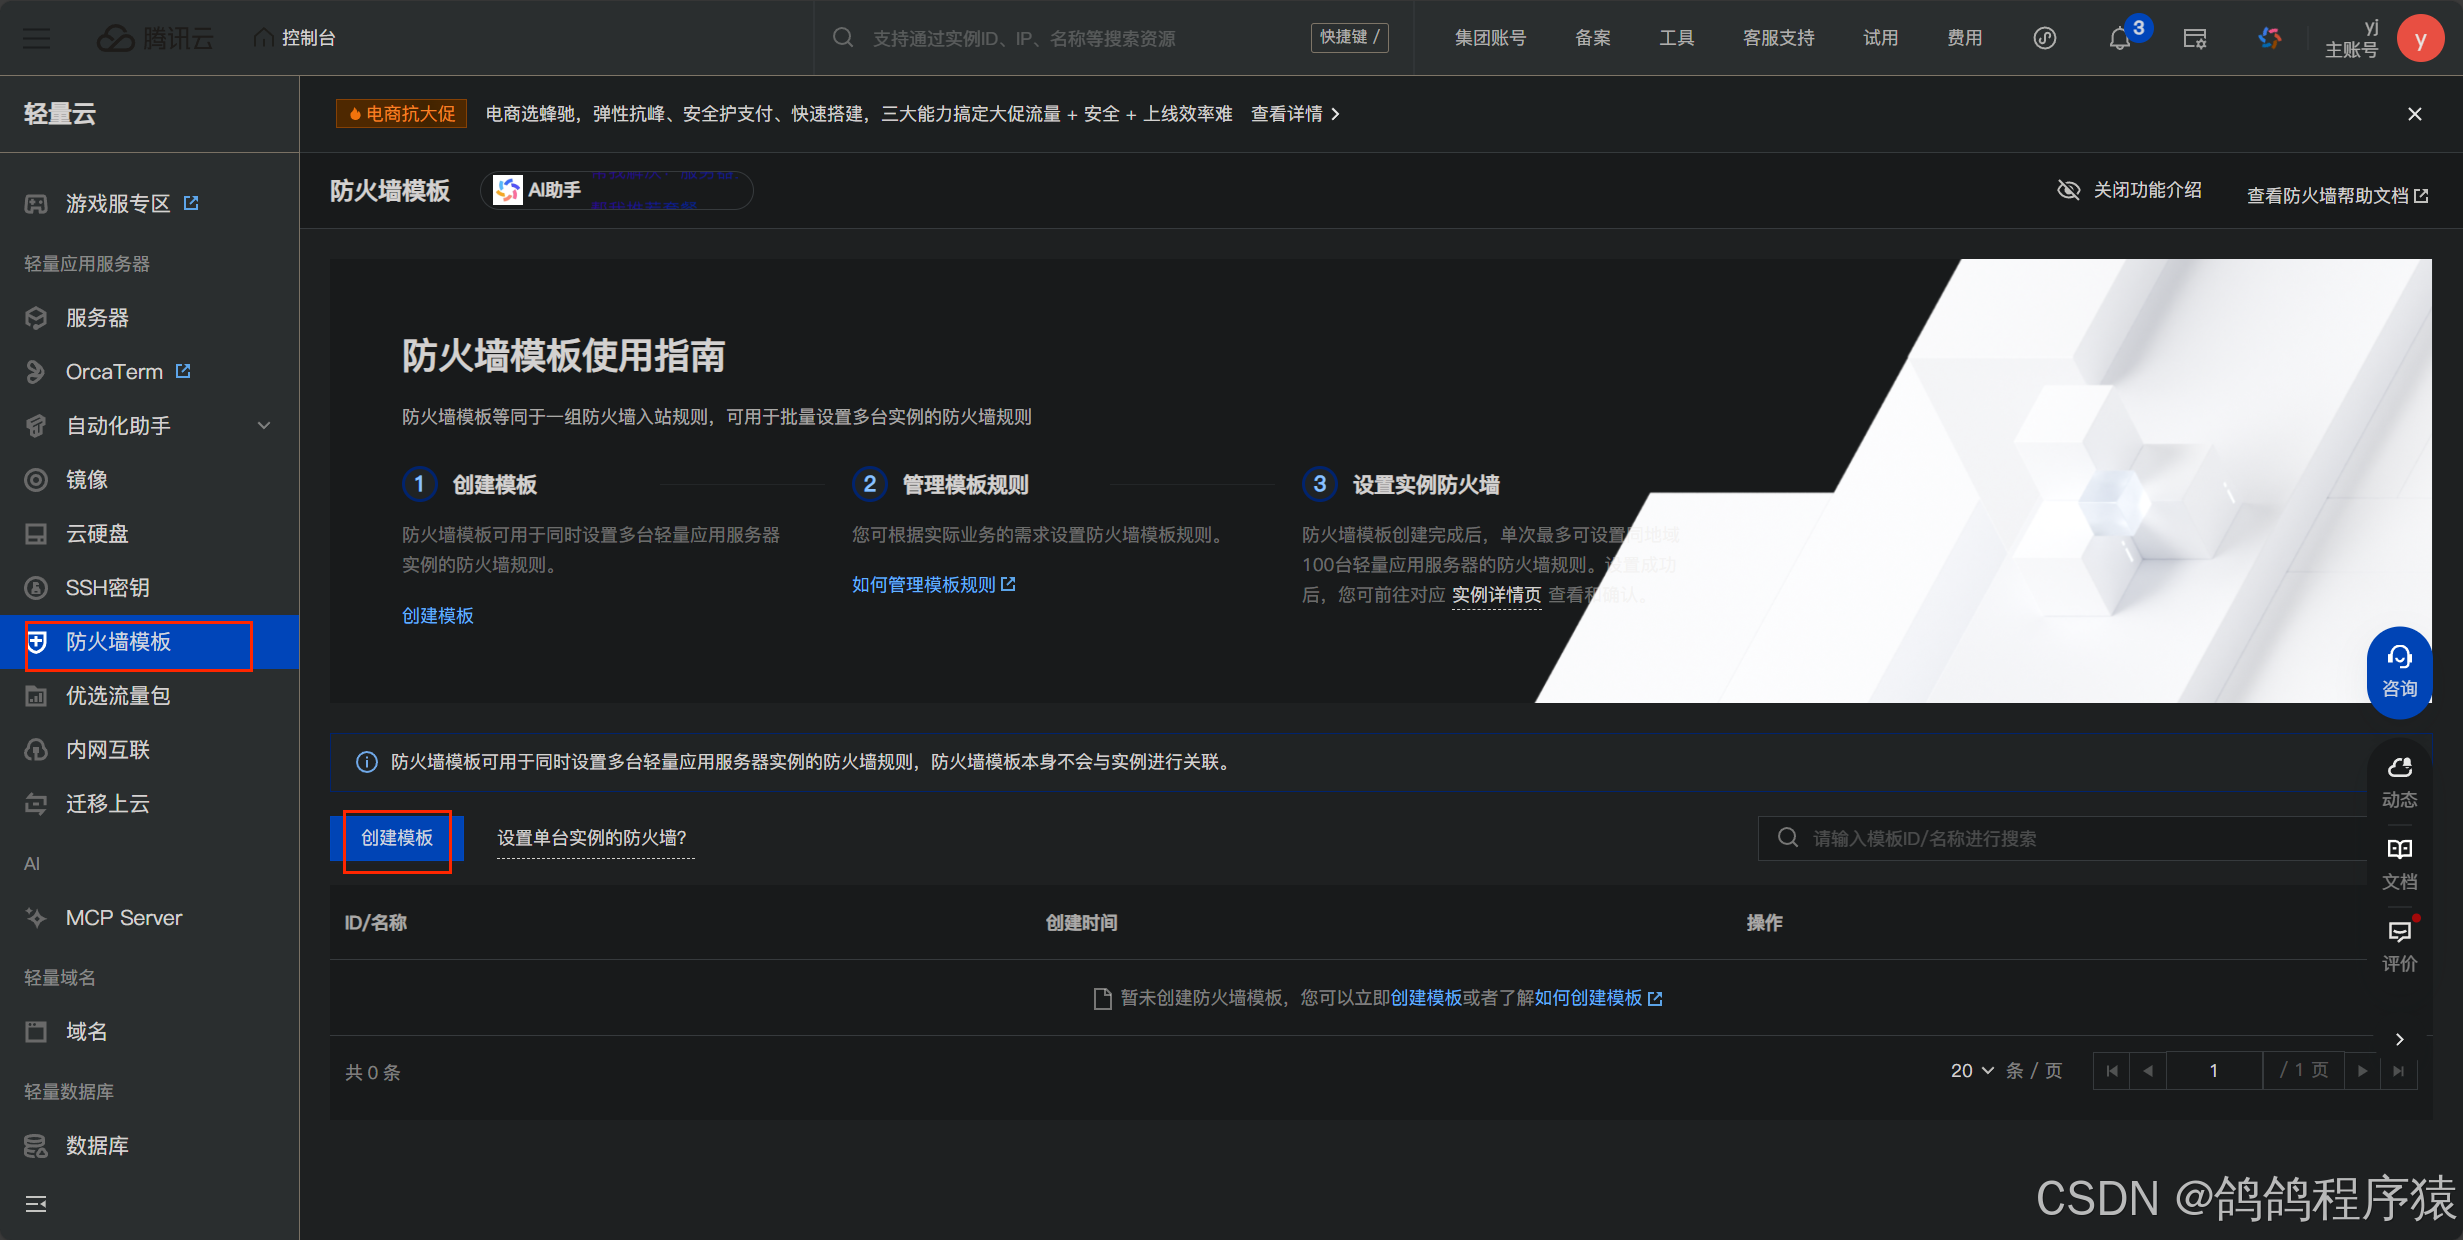Click the 评价 feedback icon
Viewport: 2463px width, 1240px height.
2399,932
